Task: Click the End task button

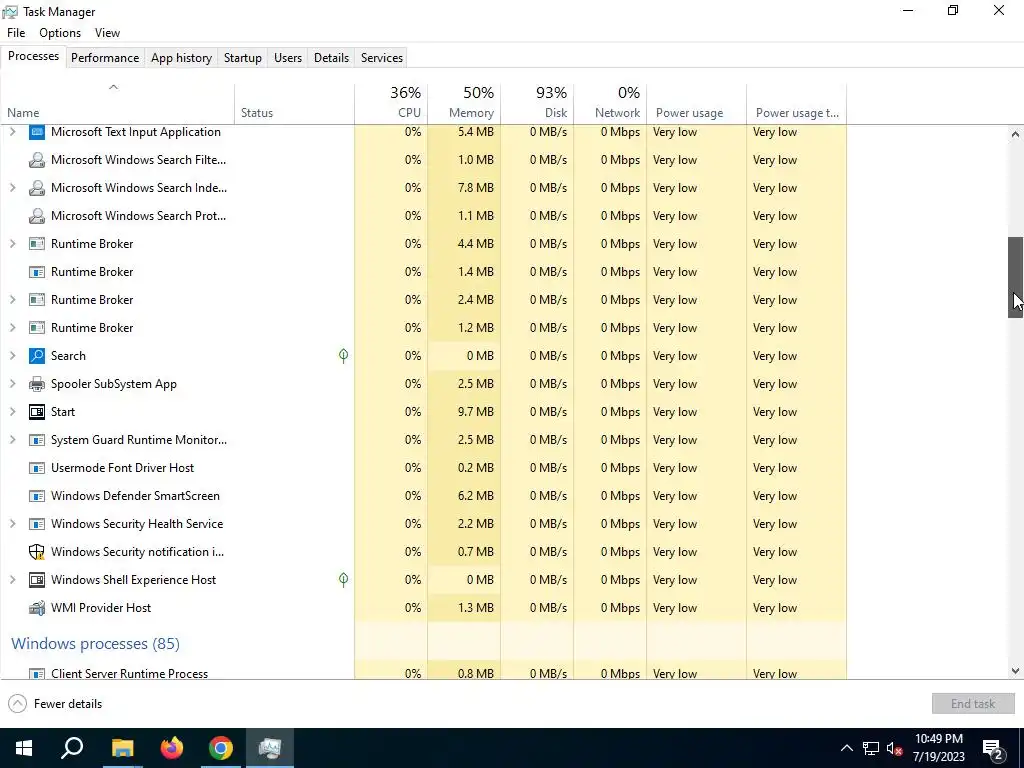Action: [x=973, y=703]
